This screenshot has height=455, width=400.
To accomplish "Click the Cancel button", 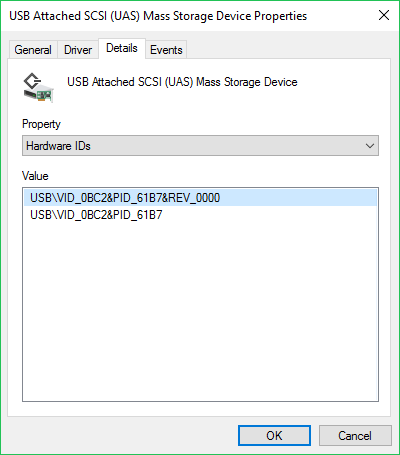I will click(355, 435).
